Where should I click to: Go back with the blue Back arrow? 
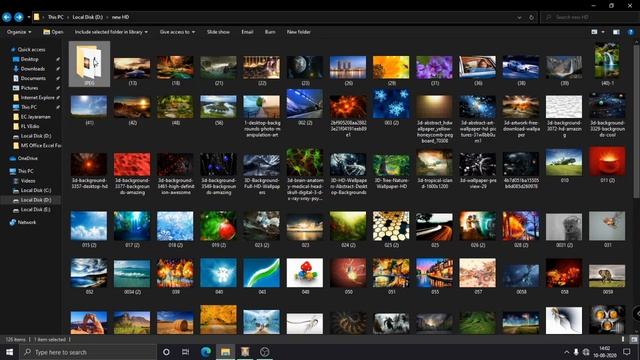click(x=7, y=17)
